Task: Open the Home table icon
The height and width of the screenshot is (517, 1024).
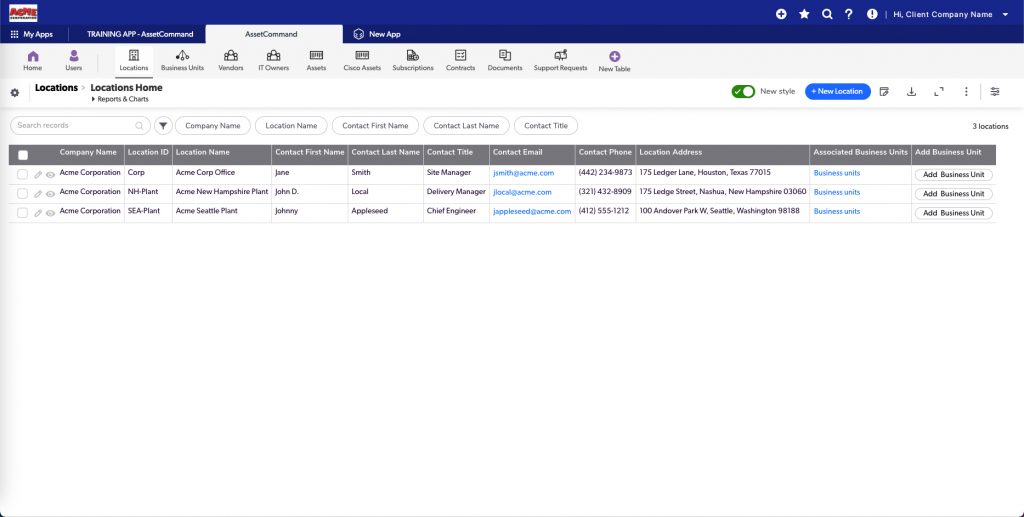Action: point(33,56)
